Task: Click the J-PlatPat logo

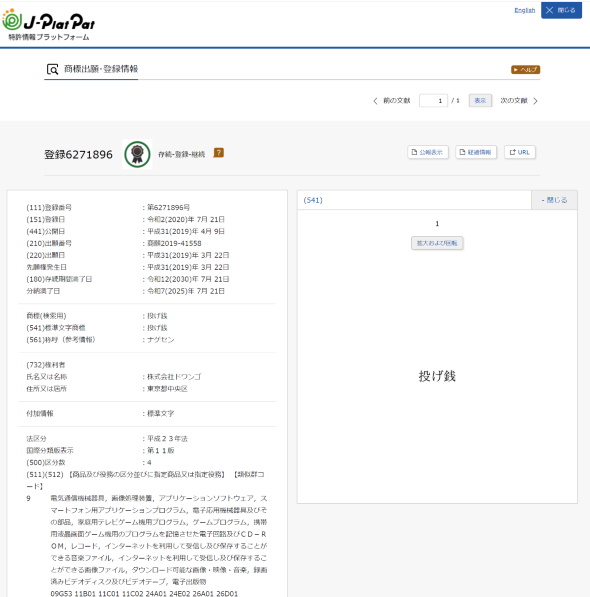Action: pos(48,24)
